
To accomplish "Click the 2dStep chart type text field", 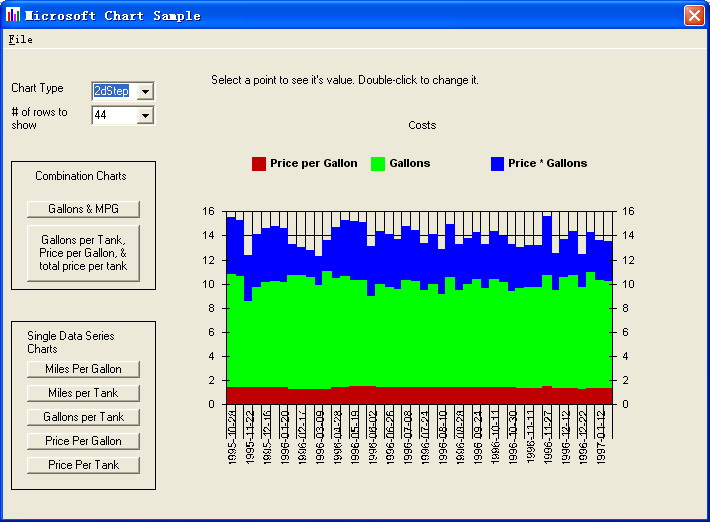I will click(113, 91).
